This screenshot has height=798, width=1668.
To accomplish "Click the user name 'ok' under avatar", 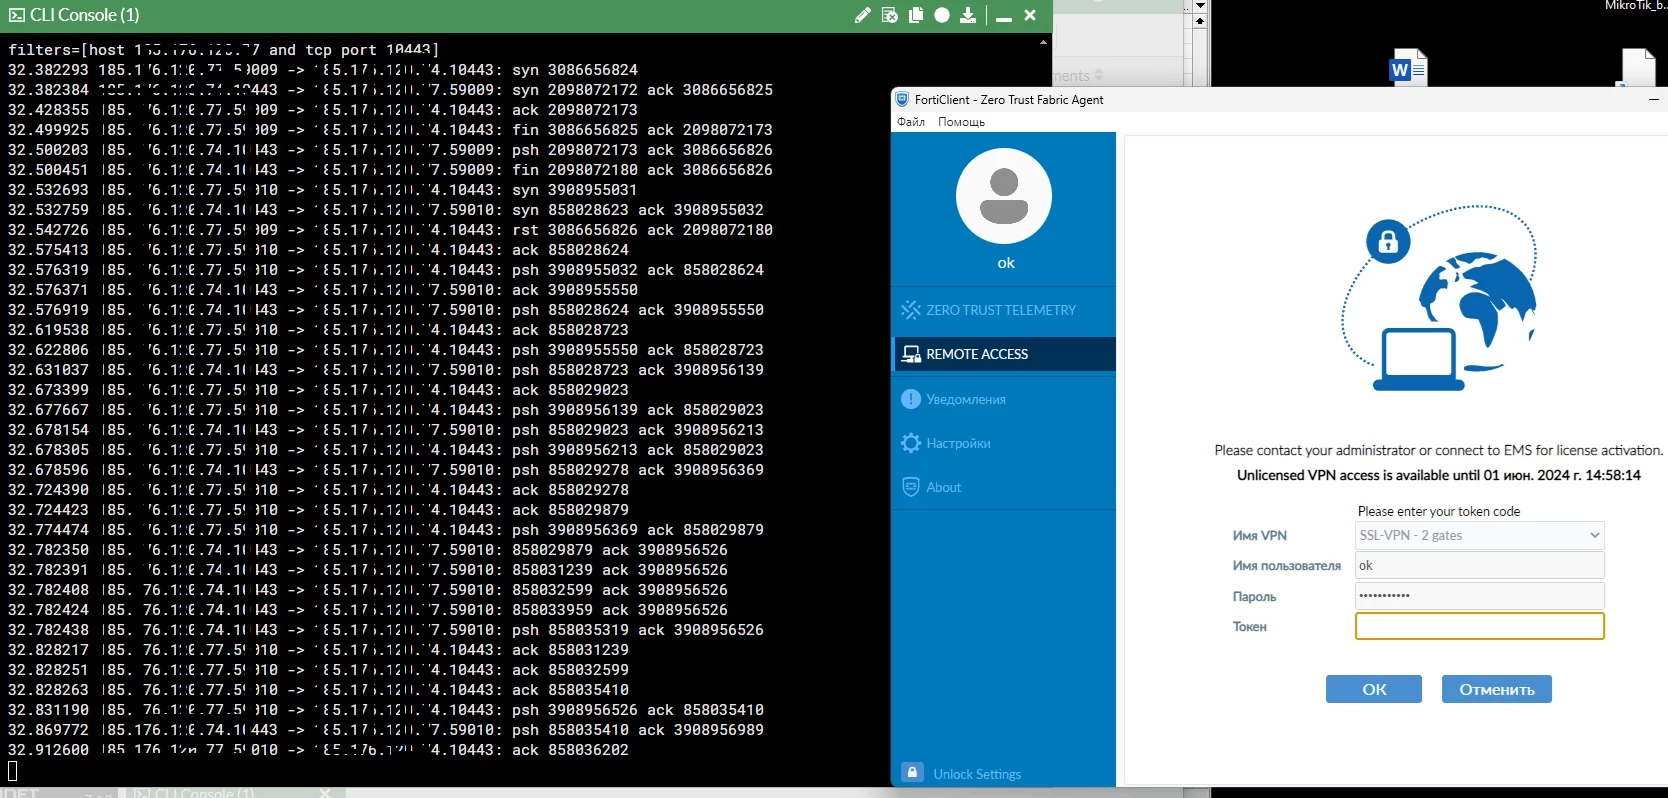I will click(1006, 263).
